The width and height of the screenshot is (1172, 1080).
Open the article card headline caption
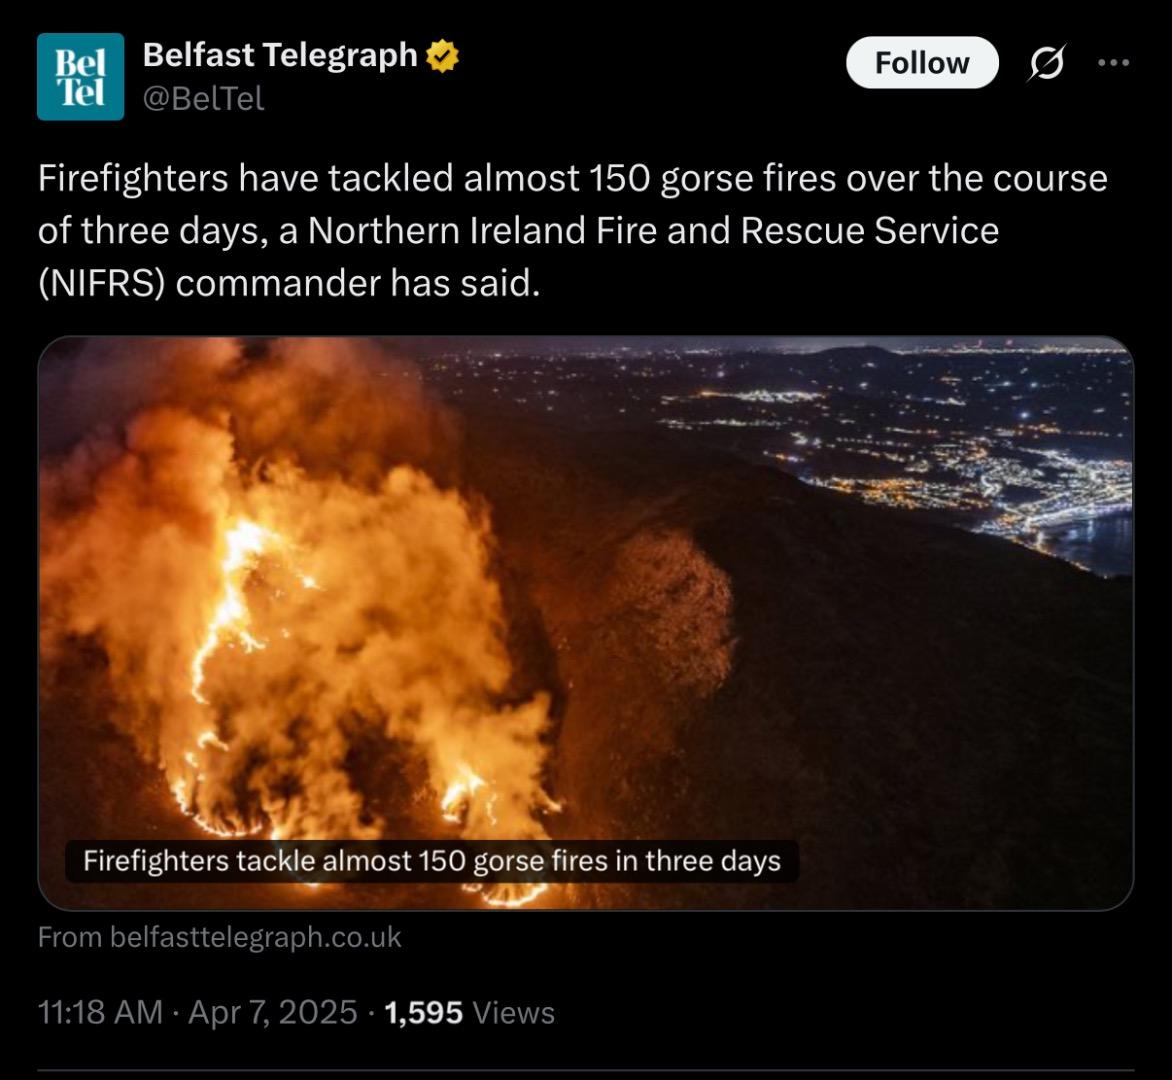pyautogui.click(x=432, y=861)
